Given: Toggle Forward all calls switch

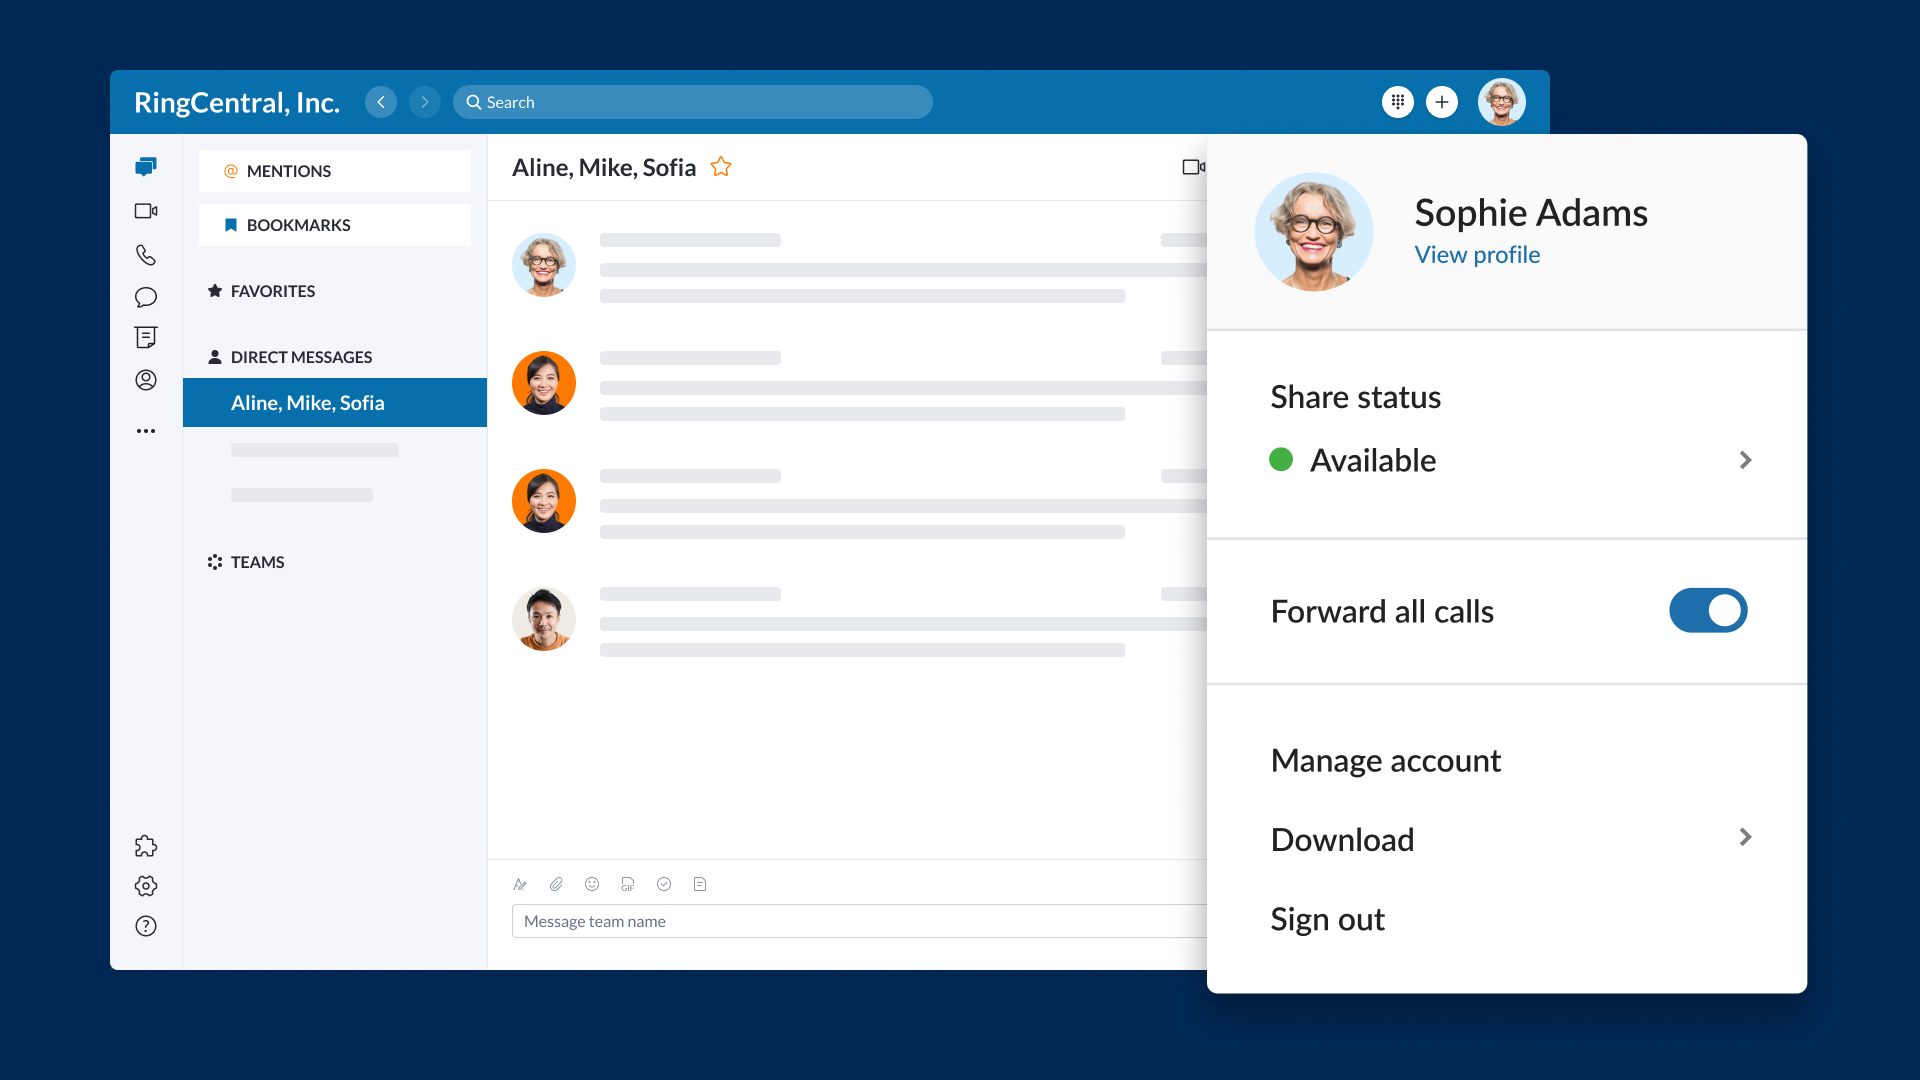Looking at the screenshot, I should (1707, 611).
